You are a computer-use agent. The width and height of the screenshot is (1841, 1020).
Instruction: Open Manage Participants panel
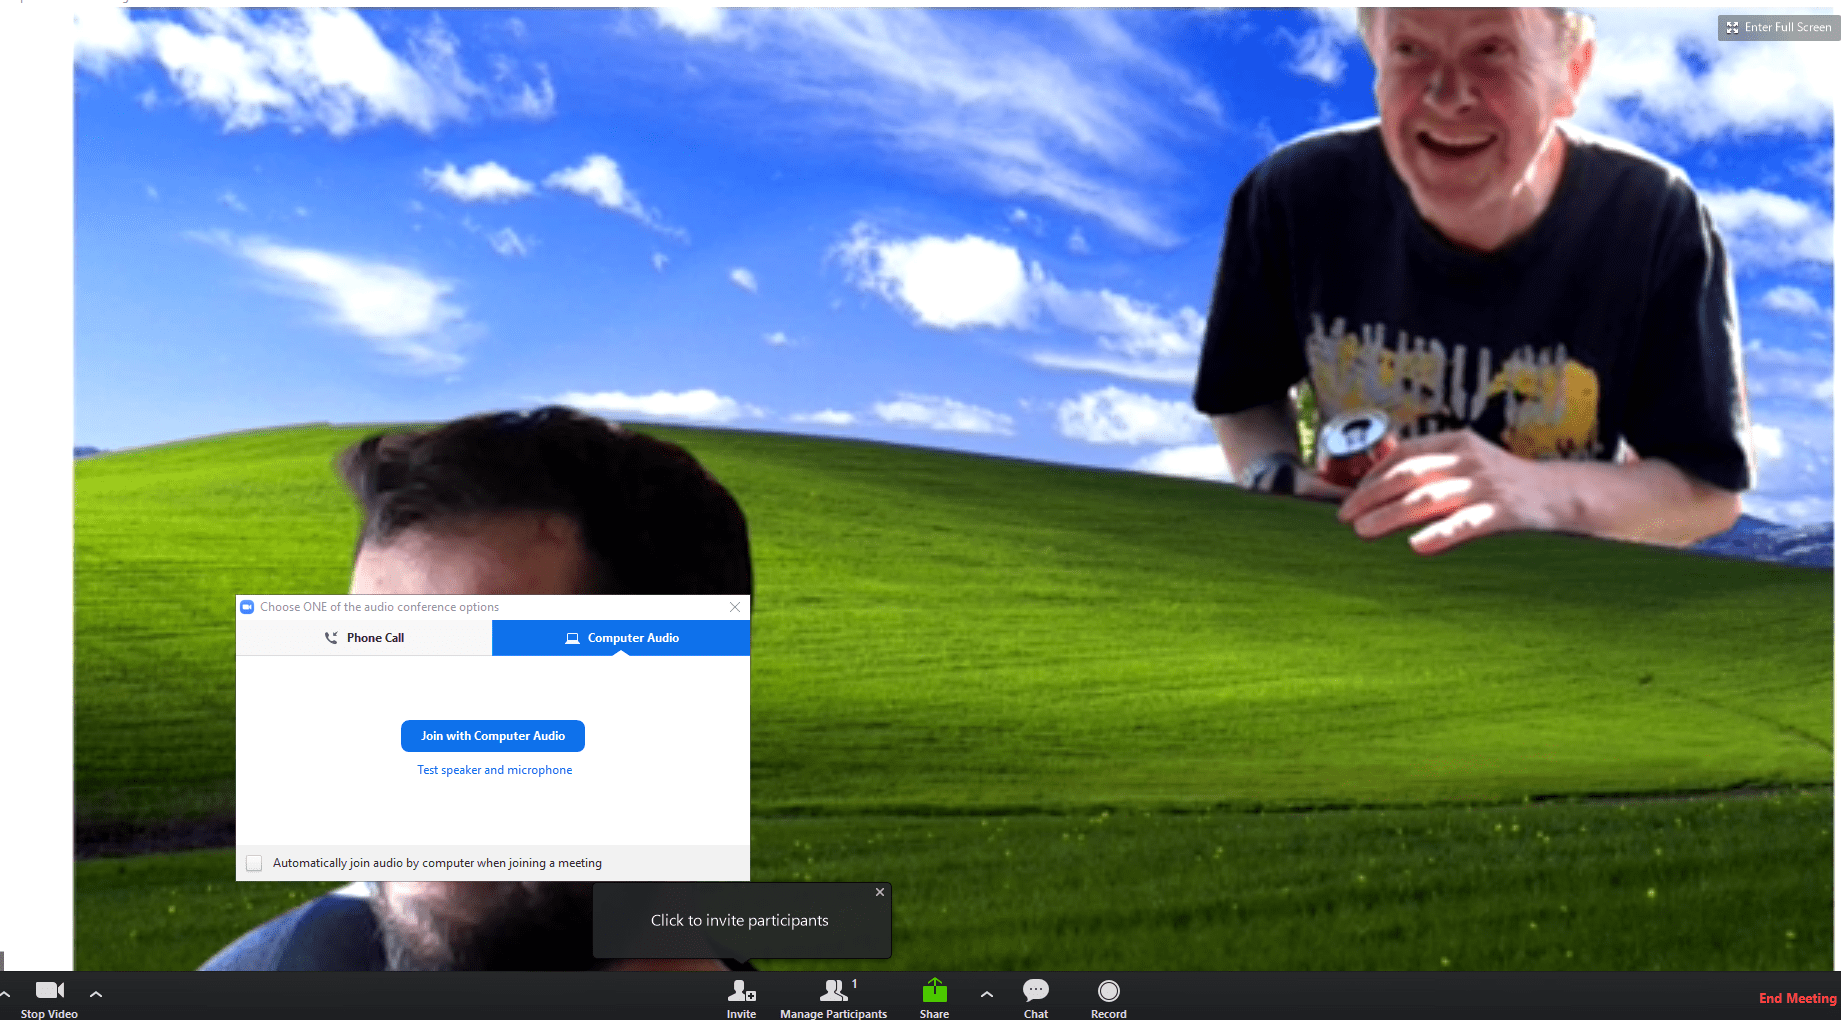(x=834, y=998)
